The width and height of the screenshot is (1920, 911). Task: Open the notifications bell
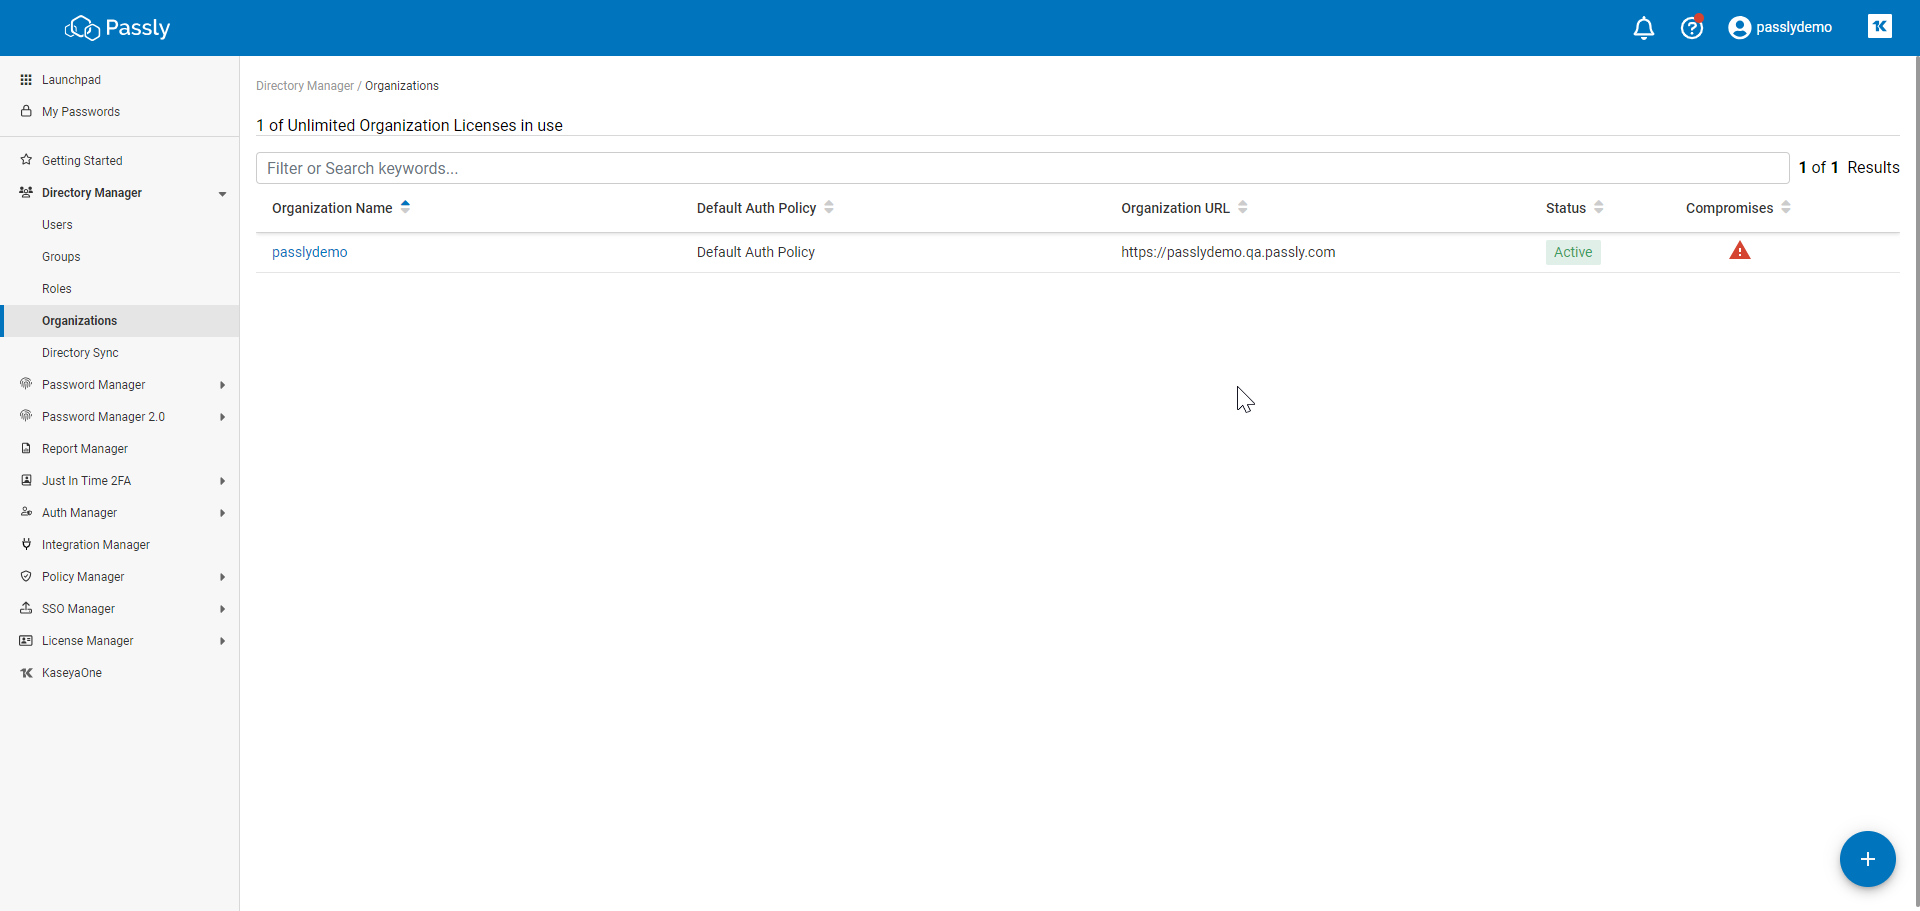click(1644, 28)
